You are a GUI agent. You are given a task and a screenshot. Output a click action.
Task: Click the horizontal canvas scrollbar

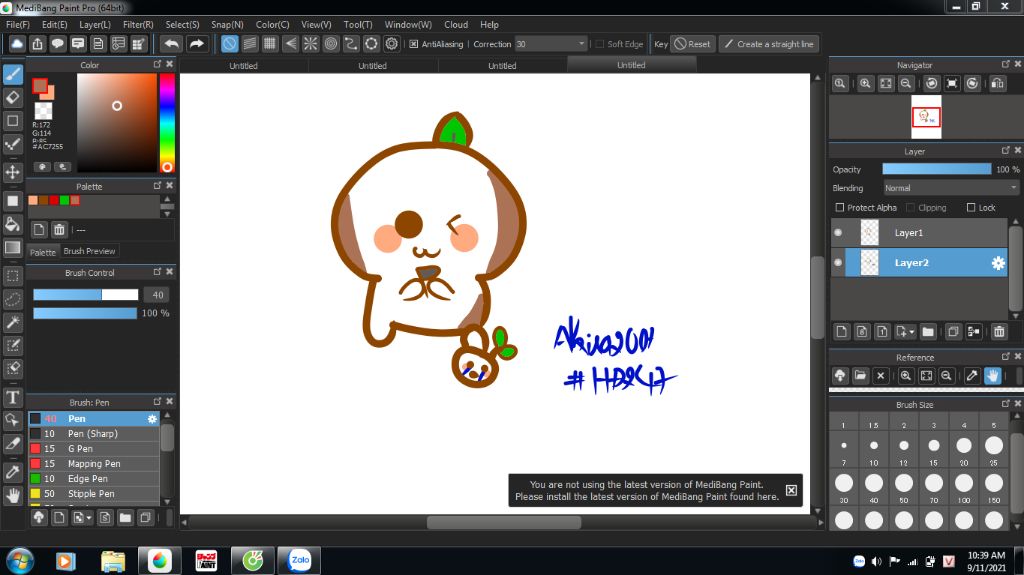(504, 522)
